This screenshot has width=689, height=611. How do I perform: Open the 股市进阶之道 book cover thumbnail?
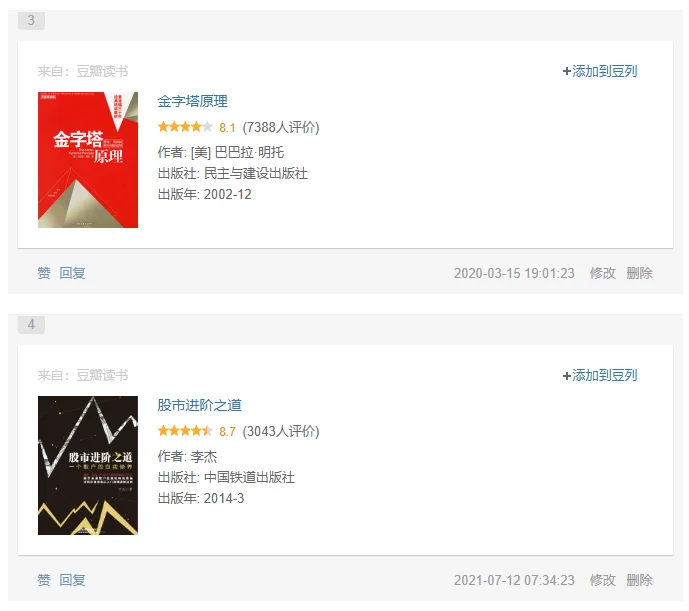click(x=88, y=465)
